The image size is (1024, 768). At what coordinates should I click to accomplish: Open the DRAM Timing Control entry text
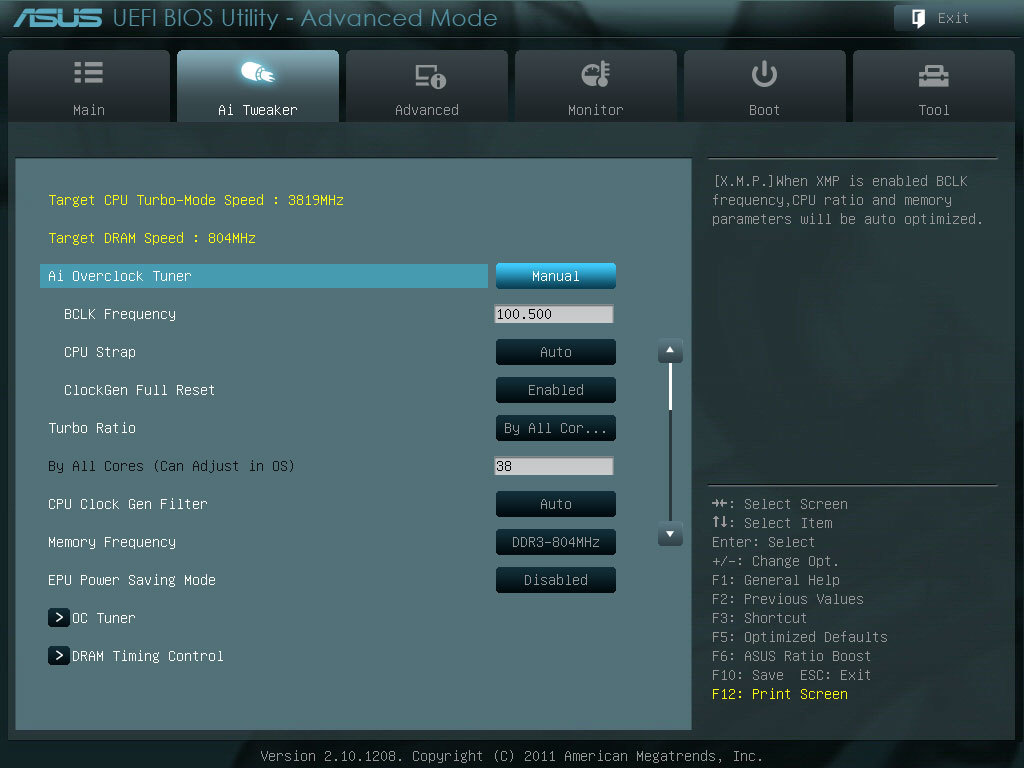tap(148, 656)
